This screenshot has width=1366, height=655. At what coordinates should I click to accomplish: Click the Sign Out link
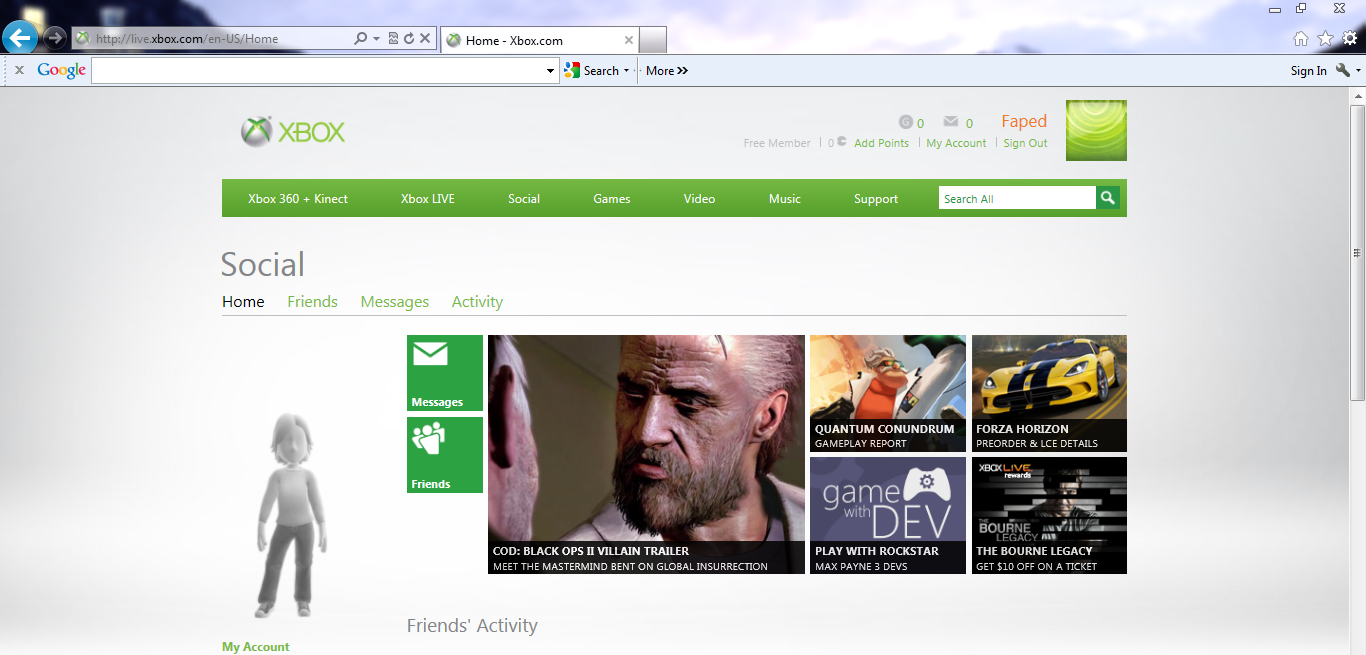[x=1025, y=143]
